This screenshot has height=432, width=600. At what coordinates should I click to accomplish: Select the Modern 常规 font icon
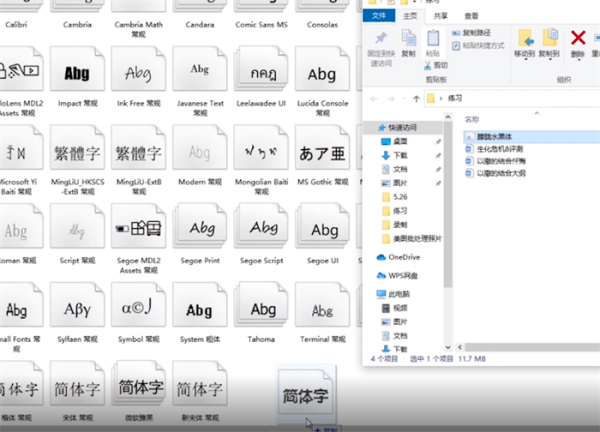[x=200, y=148]
